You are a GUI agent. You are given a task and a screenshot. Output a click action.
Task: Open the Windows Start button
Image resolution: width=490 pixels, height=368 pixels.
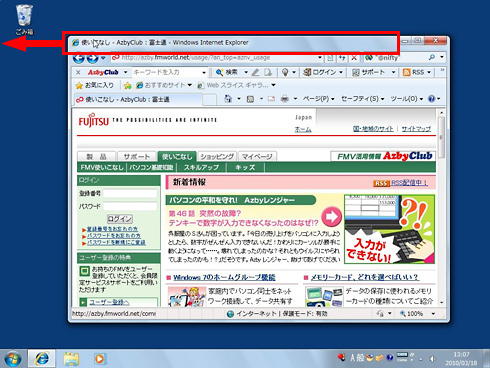[x=13, y=359]
